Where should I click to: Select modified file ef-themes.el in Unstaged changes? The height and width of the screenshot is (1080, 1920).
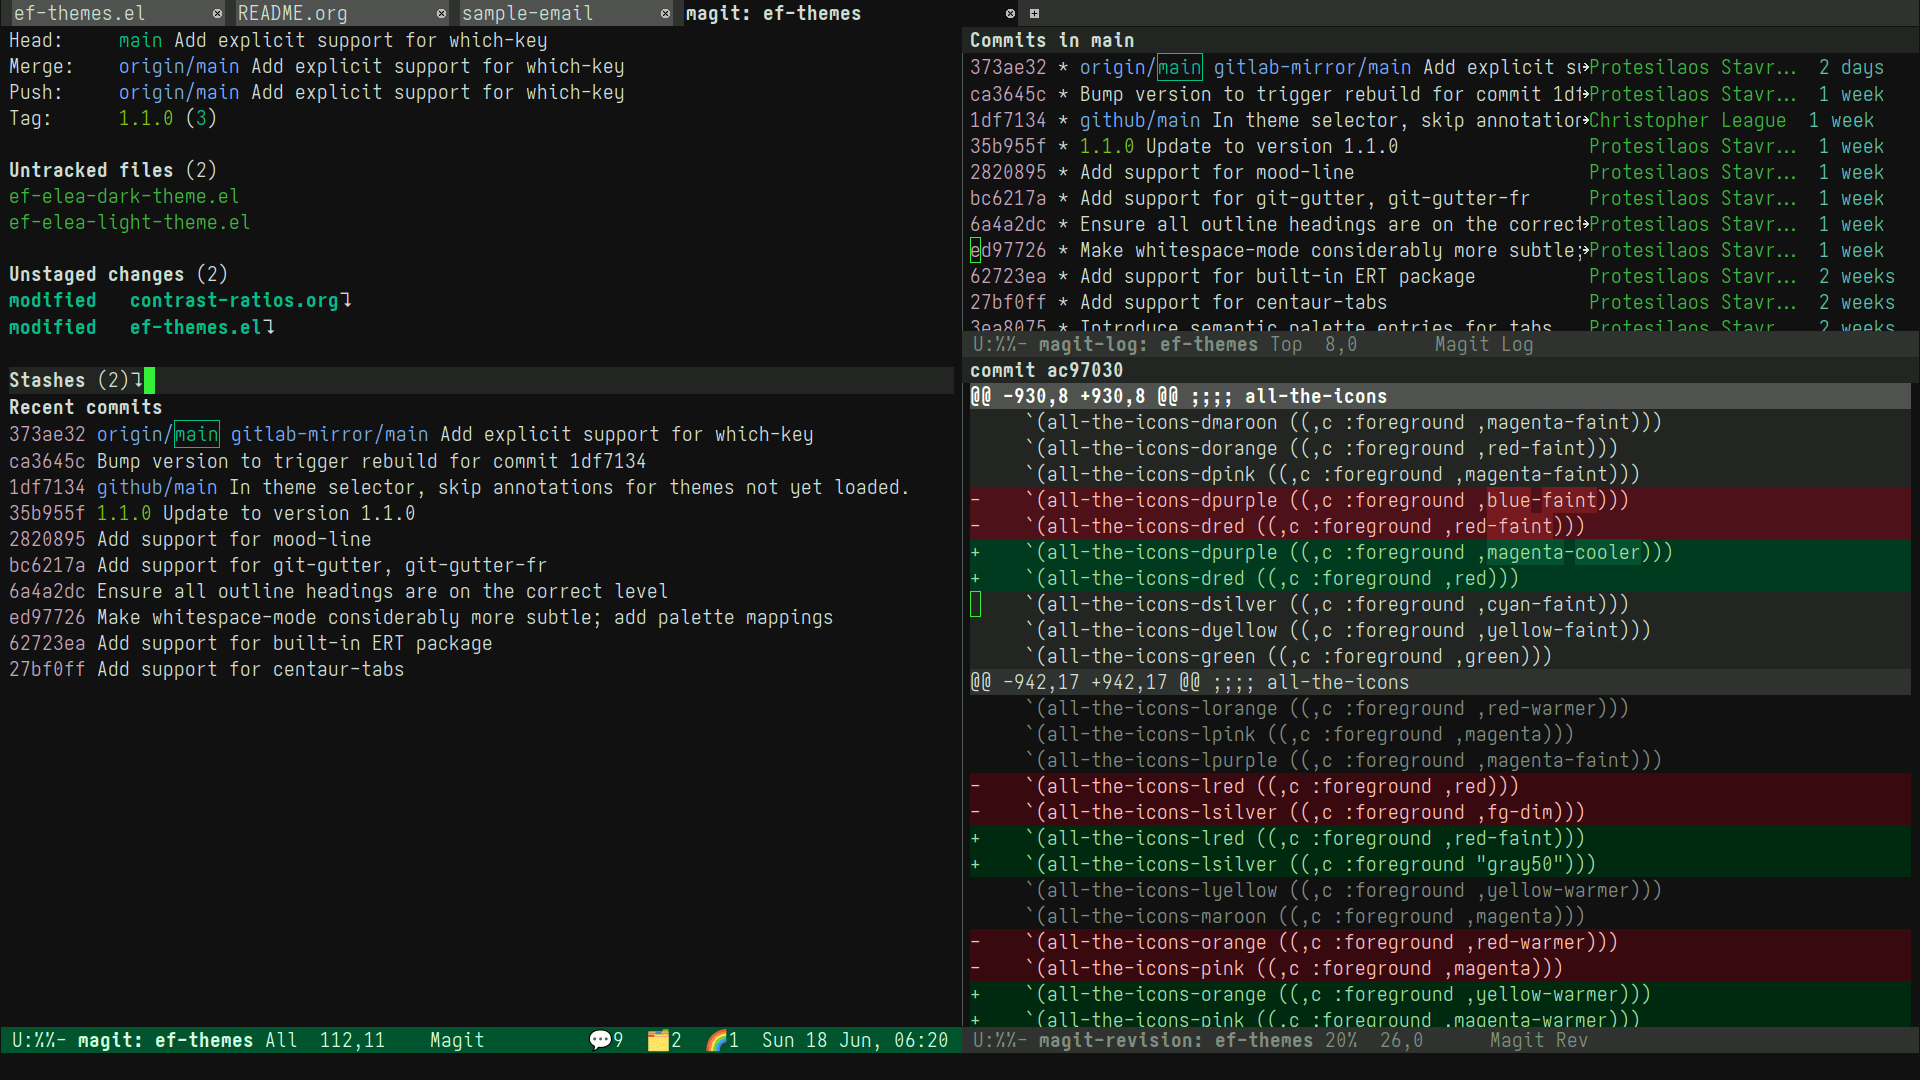pos(196,327)
